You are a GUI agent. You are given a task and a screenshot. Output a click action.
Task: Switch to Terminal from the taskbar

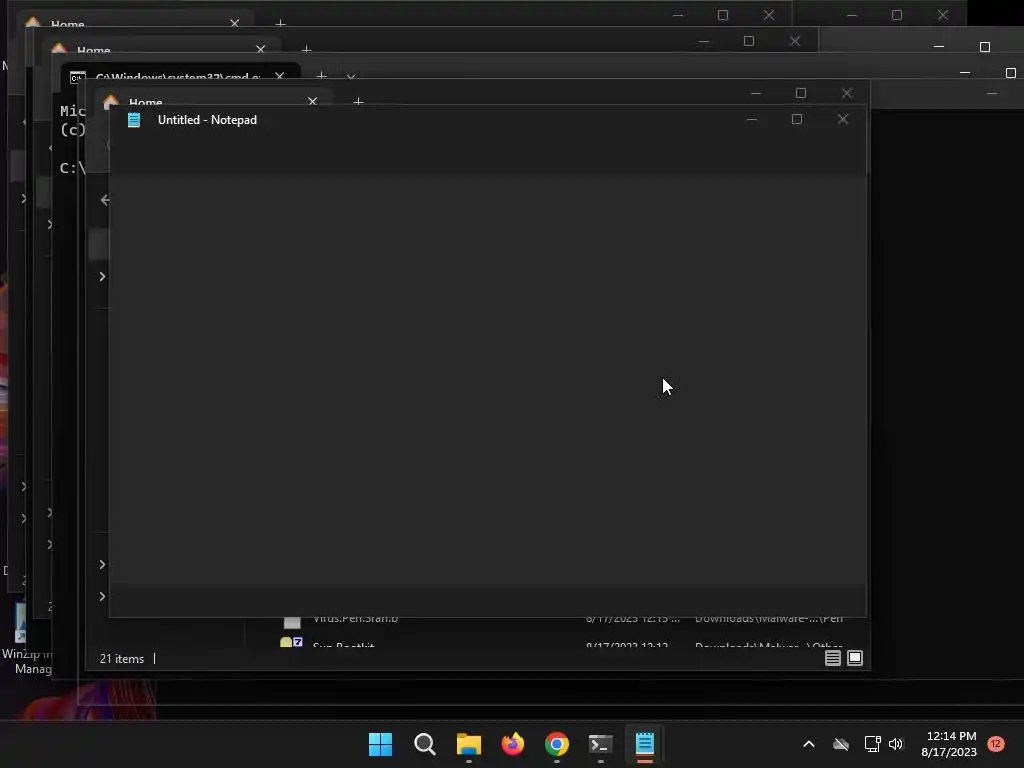pos(600,744)
